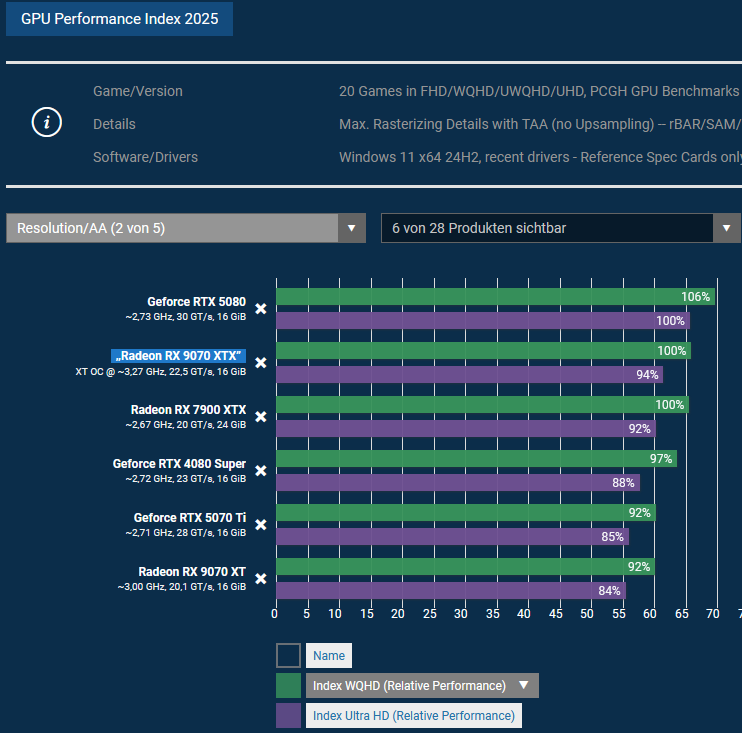
Task: Remove Geforce RTX 5070 Ti with its X icon
Action: pyautogui.click(x=261, y=524)
